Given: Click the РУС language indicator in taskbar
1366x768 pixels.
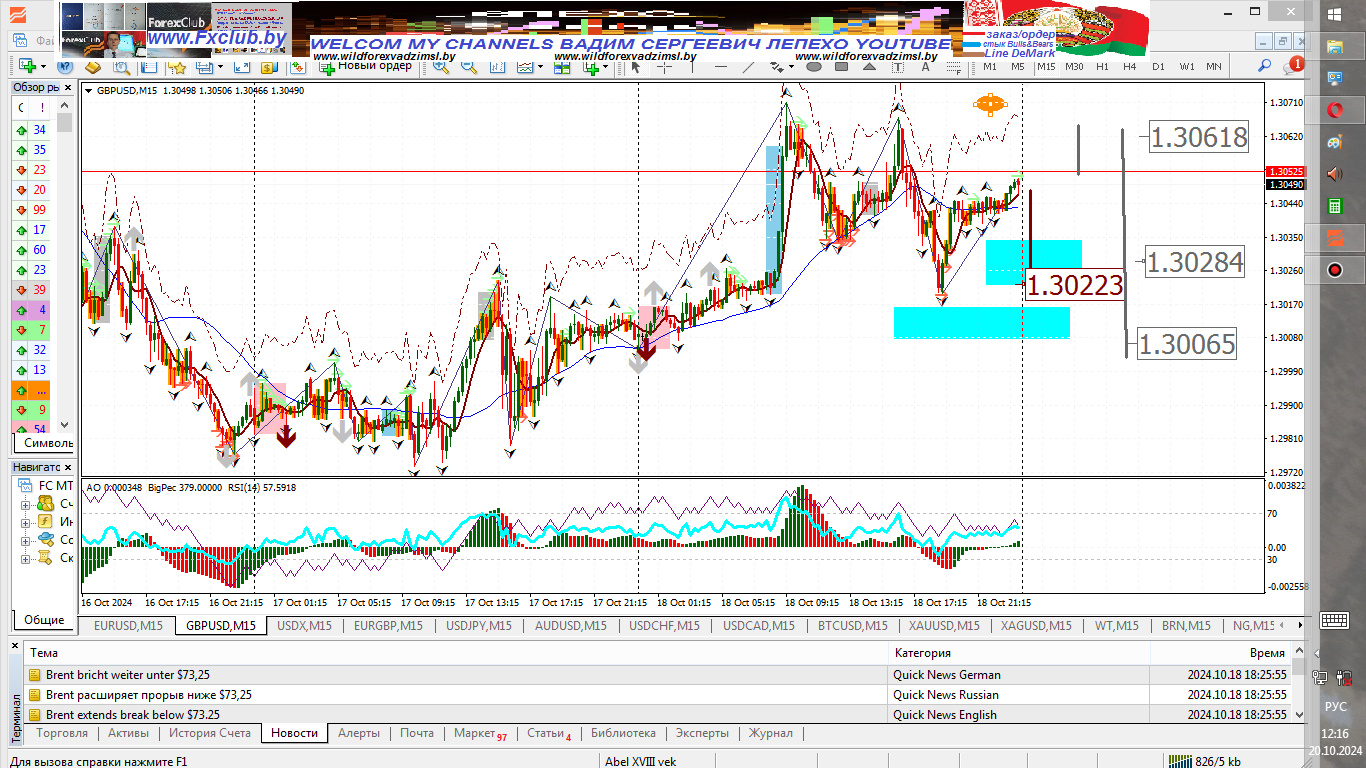Looking at the screenshot, I should [1335, 706].
